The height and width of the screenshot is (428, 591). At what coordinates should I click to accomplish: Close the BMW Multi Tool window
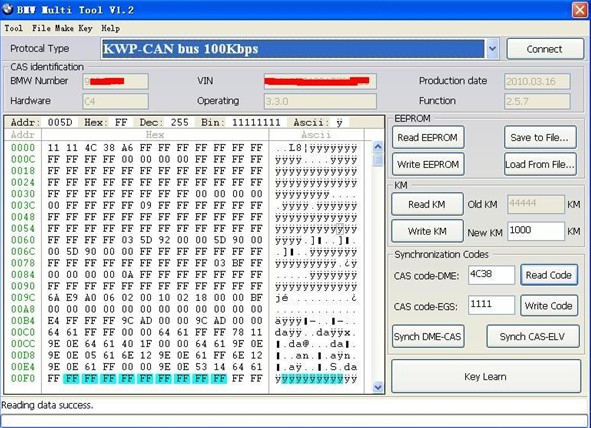click(580, 10)
